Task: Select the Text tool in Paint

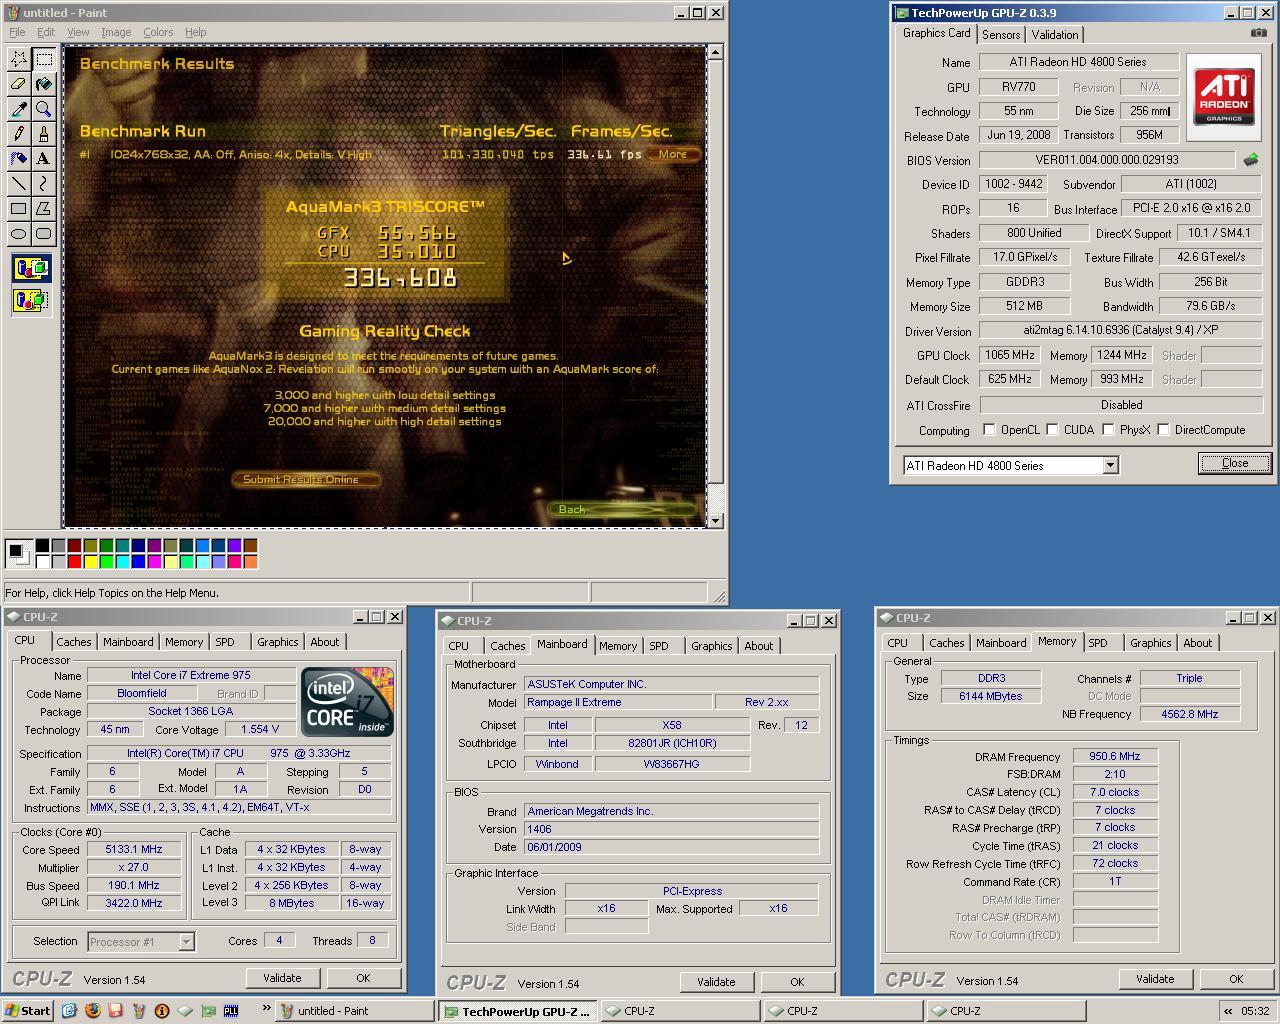Action: point(43,159)
